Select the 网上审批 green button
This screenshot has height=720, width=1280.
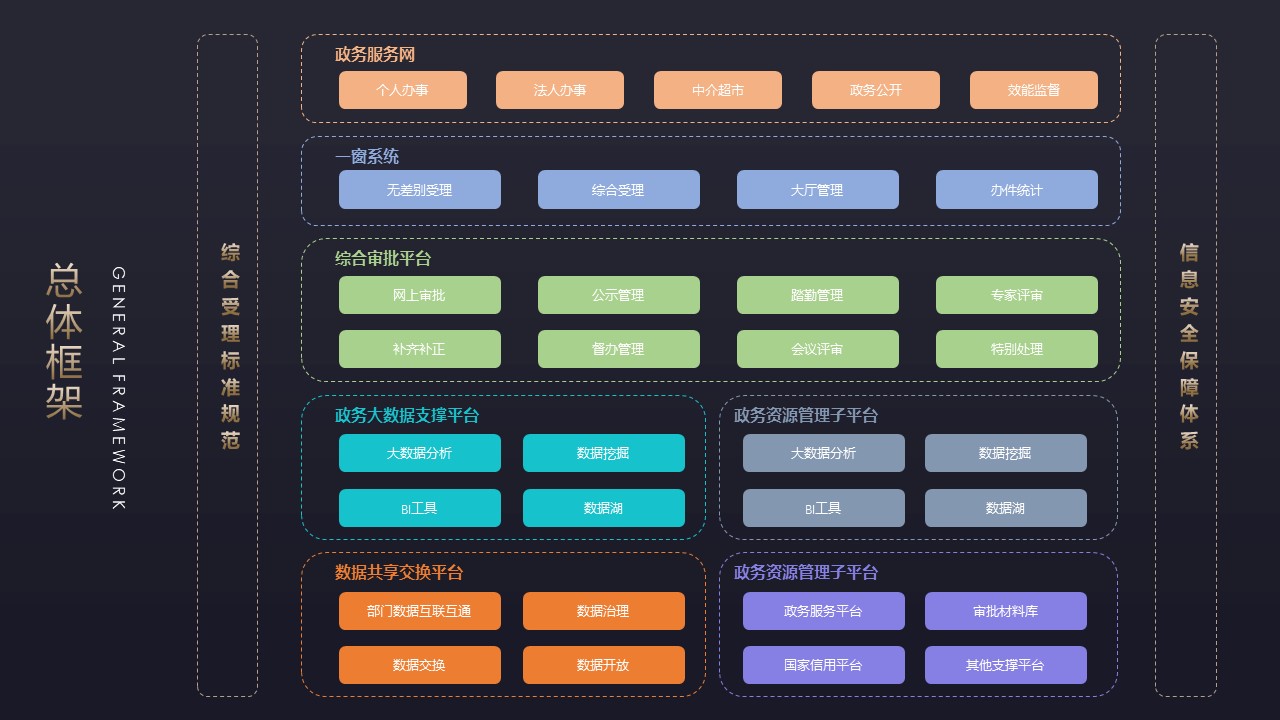click(x=419, y=295)
